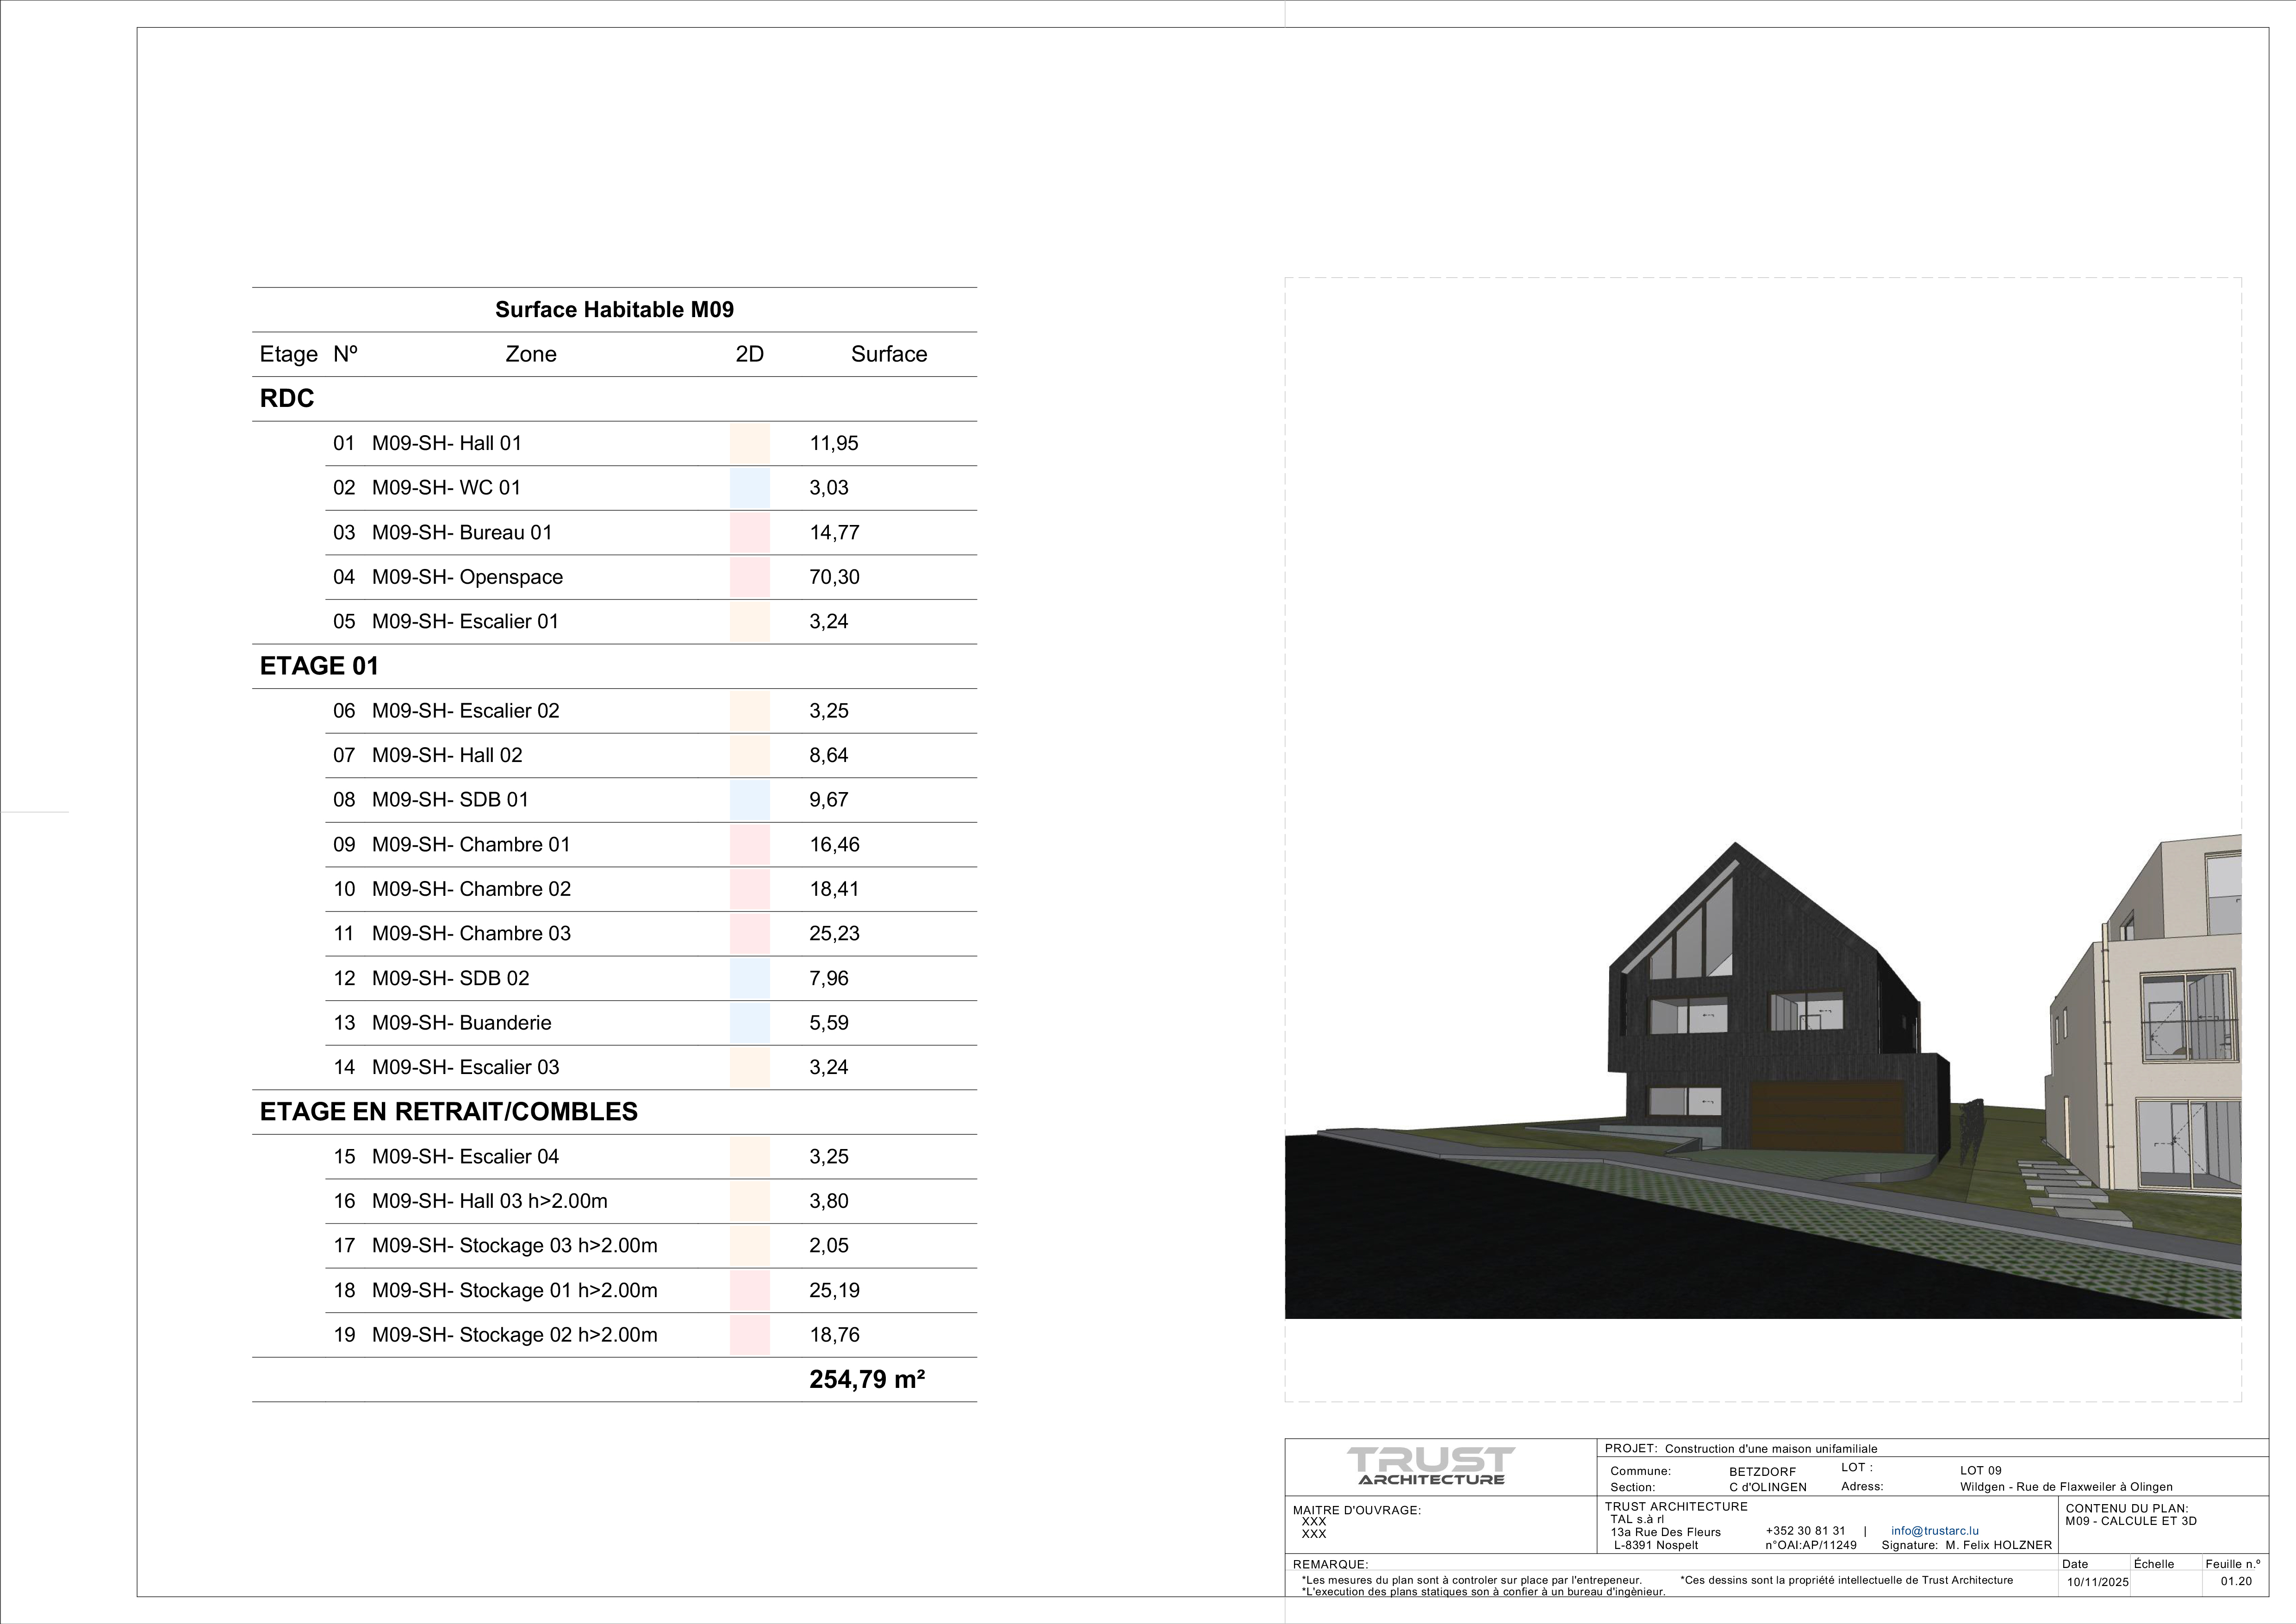The image size is (2296, 1624).
Task: Select the RDC section heading
Action: pos(287,399)
